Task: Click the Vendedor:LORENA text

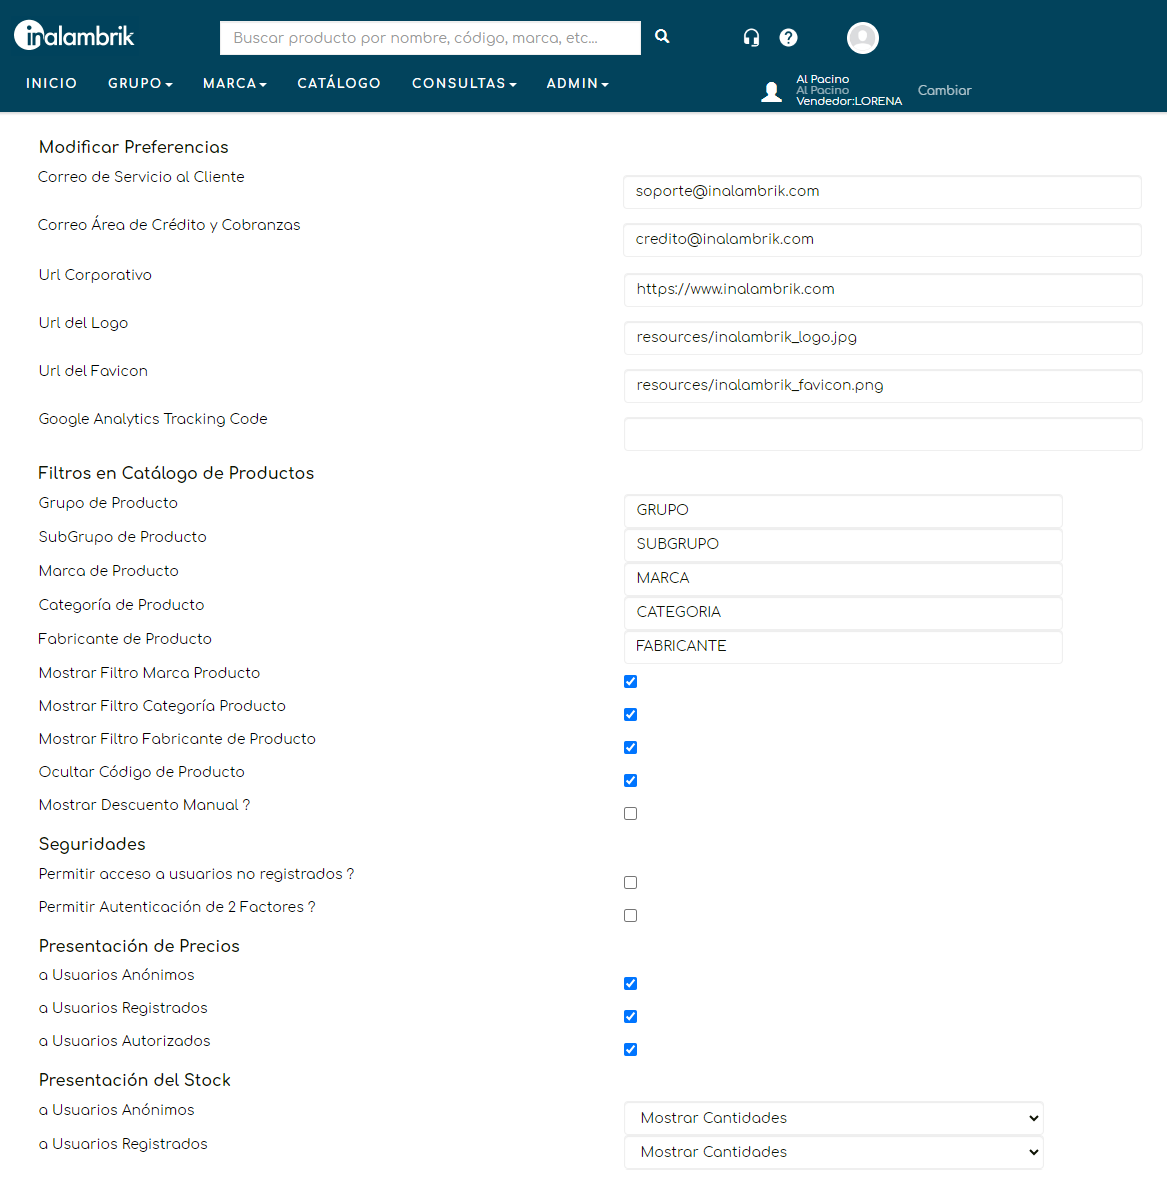Action: tap(849, 102)
